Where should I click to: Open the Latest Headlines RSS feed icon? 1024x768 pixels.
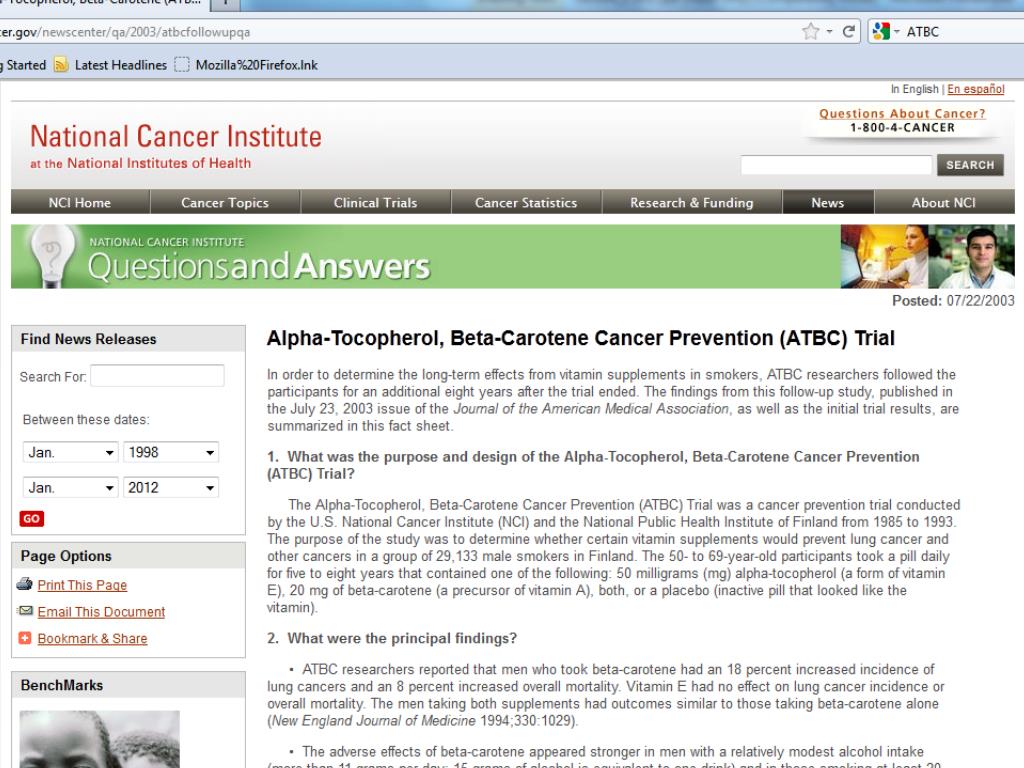point(61,64)
